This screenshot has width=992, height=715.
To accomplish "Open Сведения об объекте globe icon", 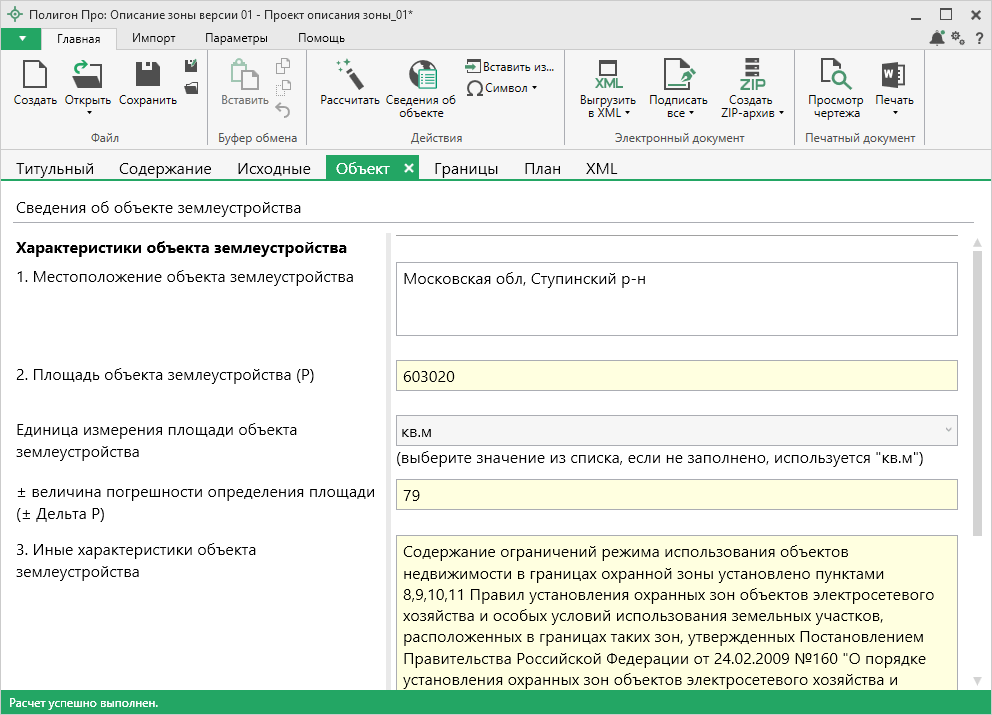I will (x=421, y=75).
